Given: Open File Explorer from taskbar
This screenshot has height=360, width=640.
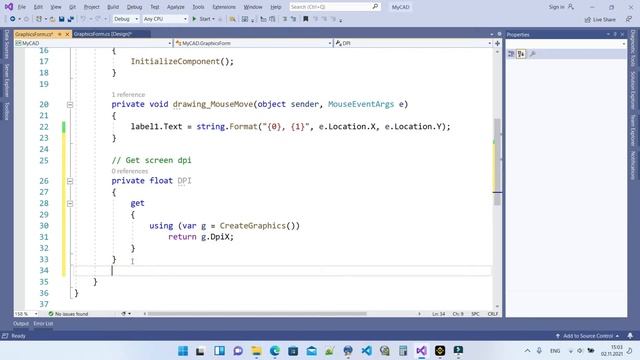Looking at the screenshot, I should 256,351.
